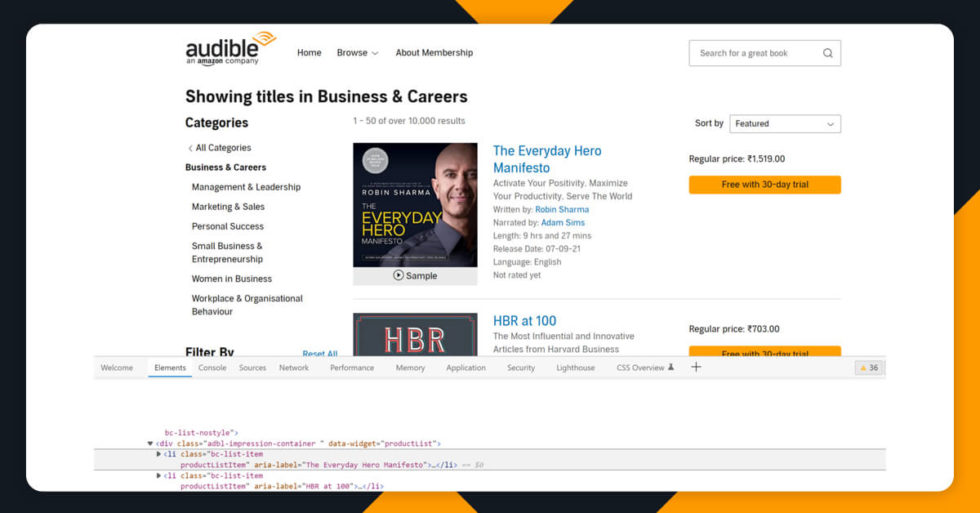Open the Sort by Featured dropdown
The height and width of the screenshot is (513, 980).
[785, 124]
